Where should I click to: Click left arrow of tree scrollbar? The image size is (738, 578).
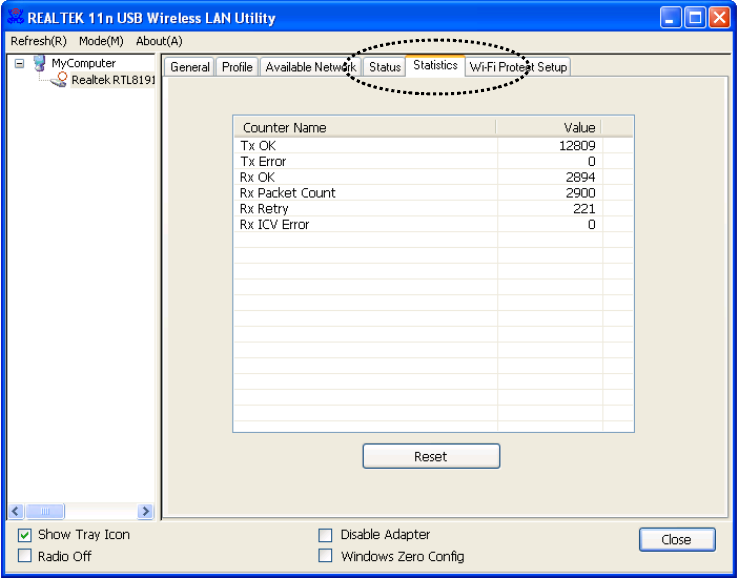[16, 511]
